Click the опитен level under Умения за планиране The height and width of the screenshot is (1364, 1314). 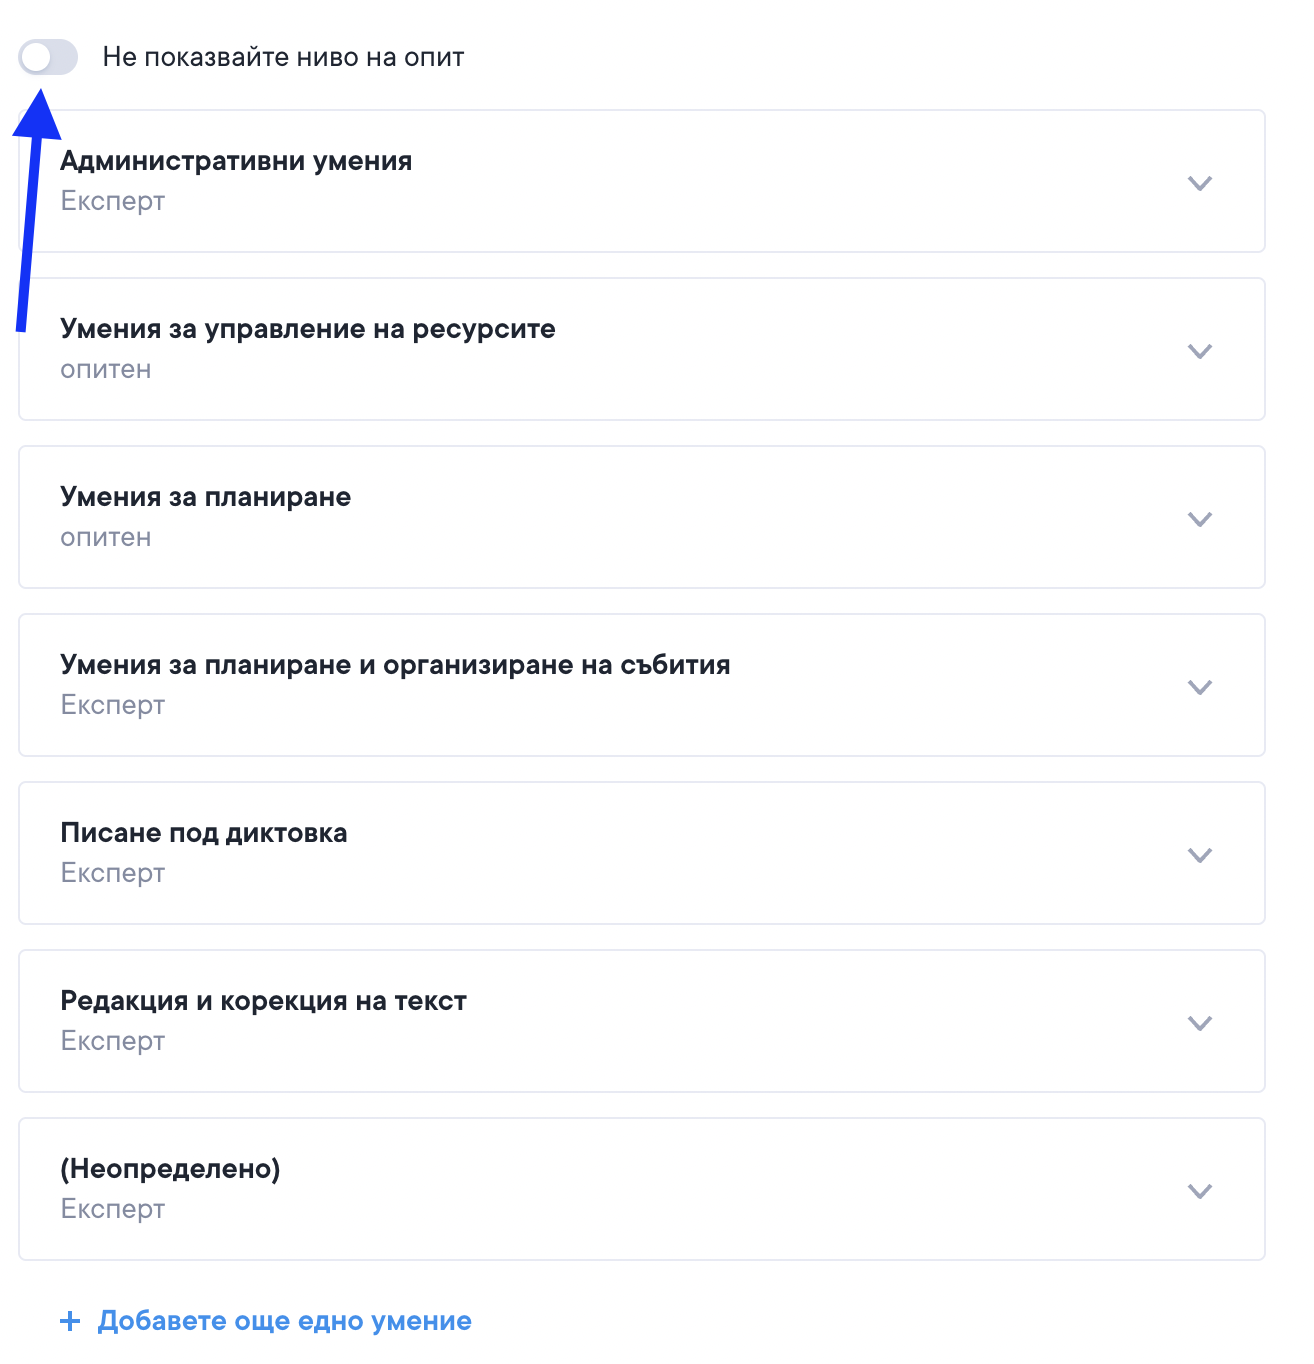pos(105,537)
